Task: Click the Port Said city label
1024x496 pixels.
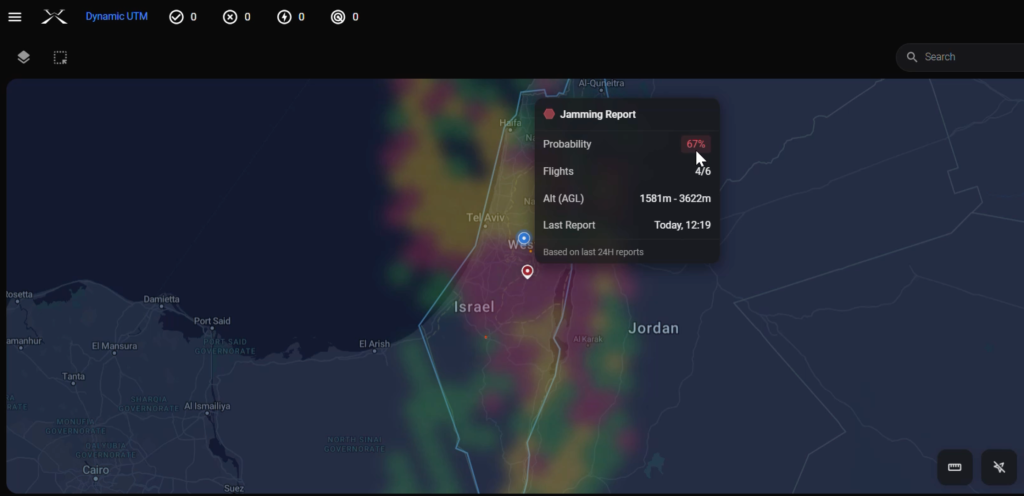Action: [212, 321]
